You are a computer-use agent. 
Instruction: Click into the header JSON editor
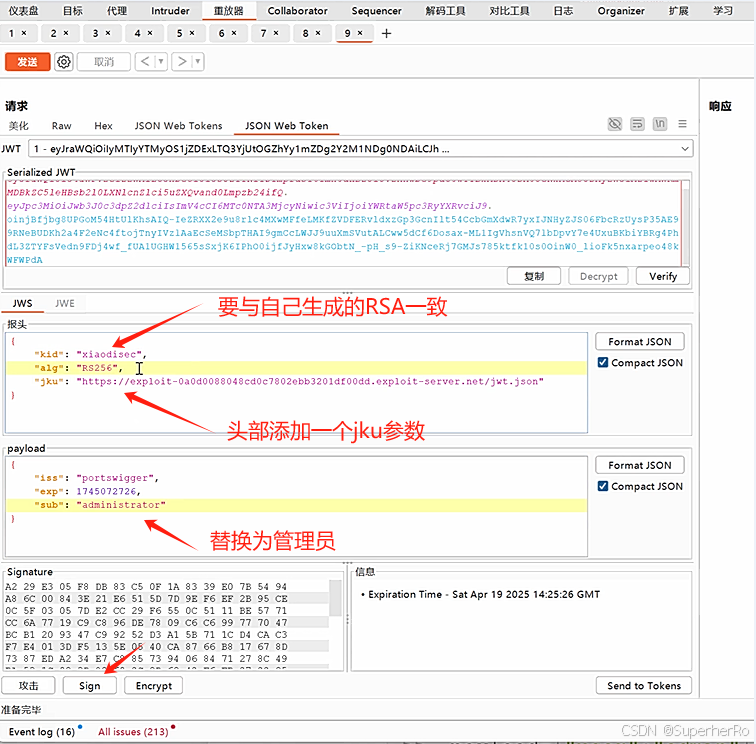pyautogui.click(x=297, y=382)
